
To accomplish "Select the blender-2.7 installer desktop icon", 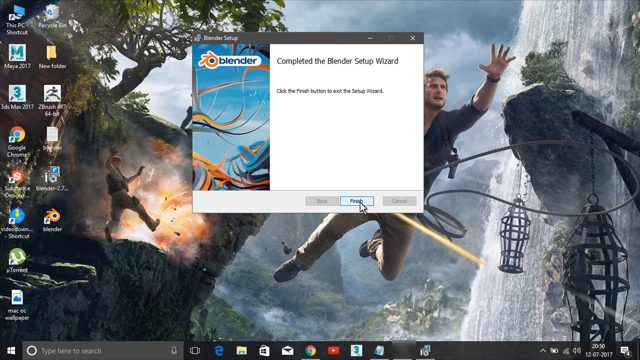I will click(x=52, y=179).
